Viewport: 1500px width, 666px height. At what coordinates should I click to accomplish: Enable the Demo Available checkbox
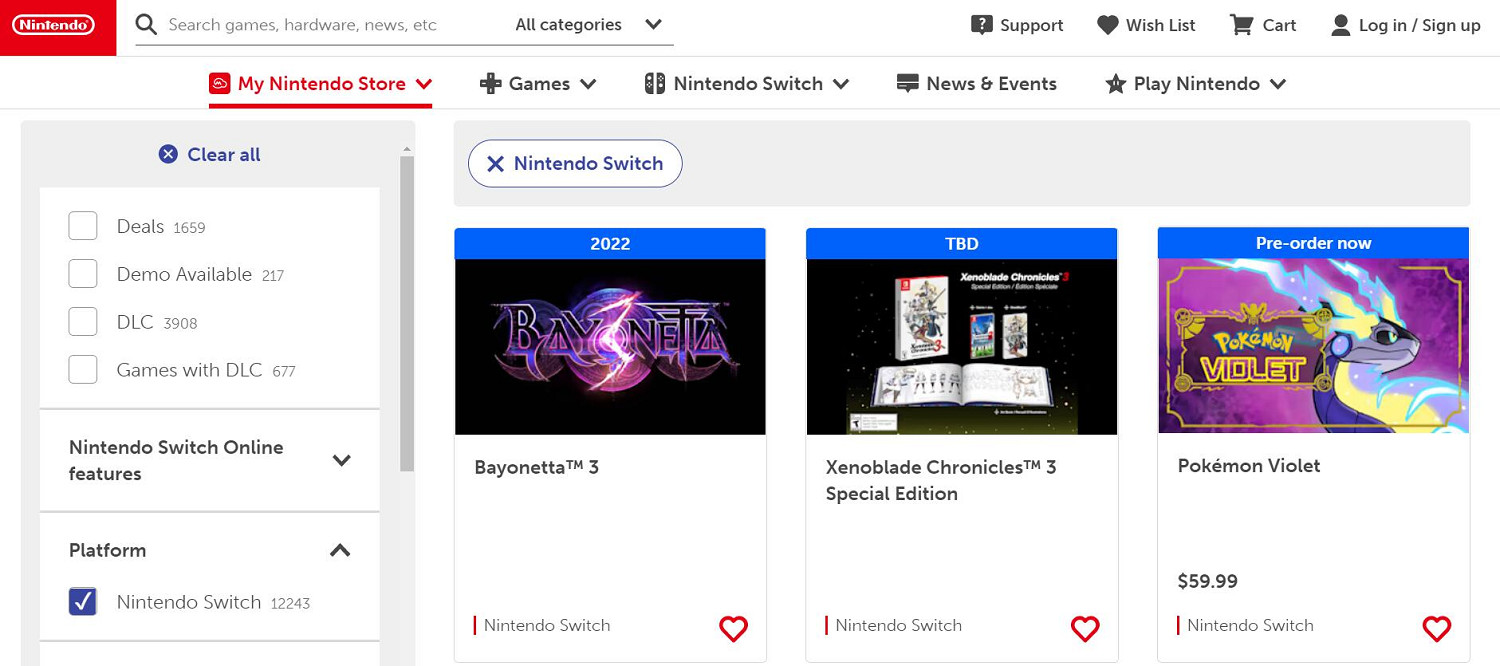[83, 274]
